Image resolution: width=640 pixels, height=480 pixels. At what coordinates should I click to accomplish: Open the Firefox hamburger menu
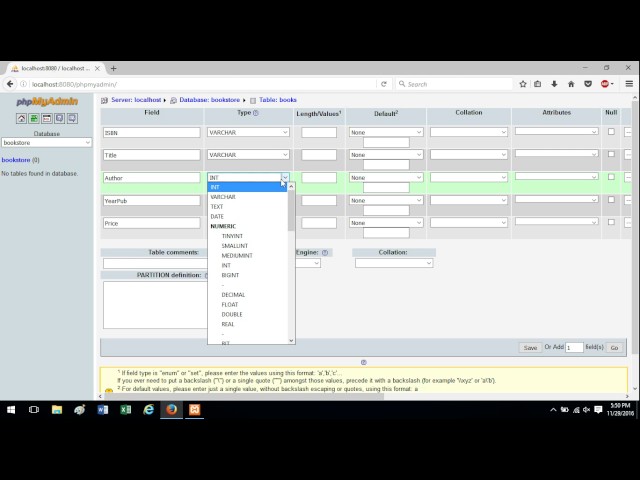pyautogui.click(x=629, y=84)
